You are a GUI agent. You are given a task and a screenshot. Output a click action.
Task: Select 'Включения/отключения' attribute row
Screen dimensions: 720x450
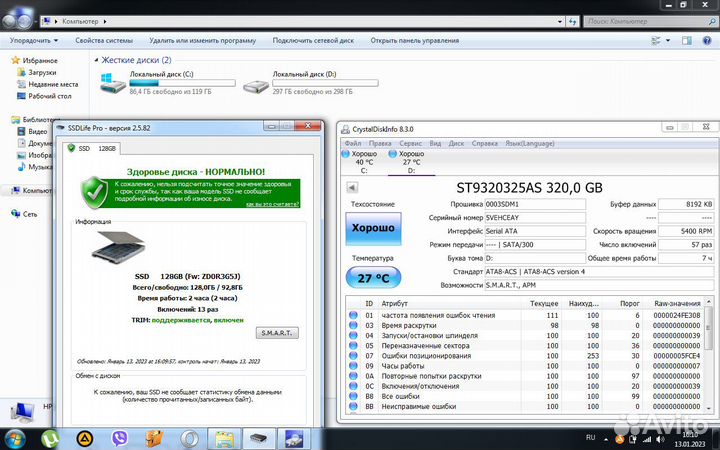point(525,386)
